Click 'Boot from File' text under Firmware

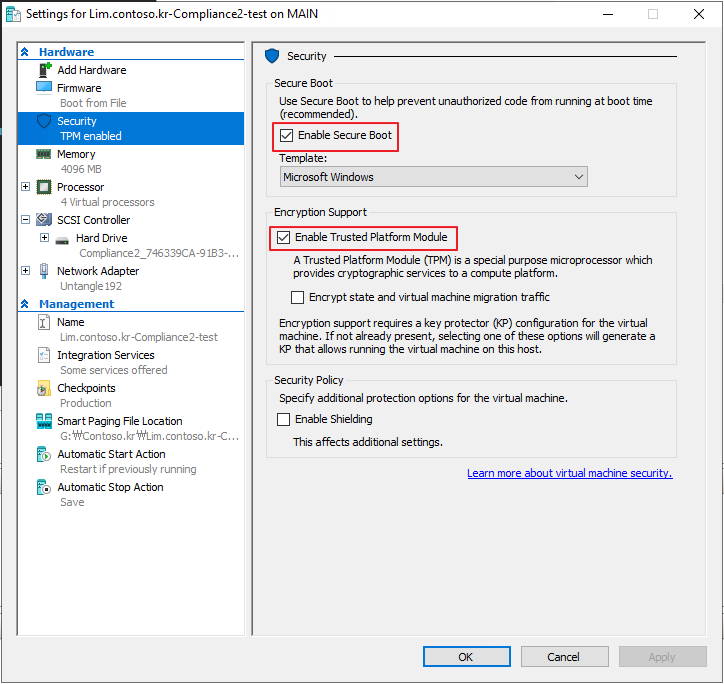(93, 103)
